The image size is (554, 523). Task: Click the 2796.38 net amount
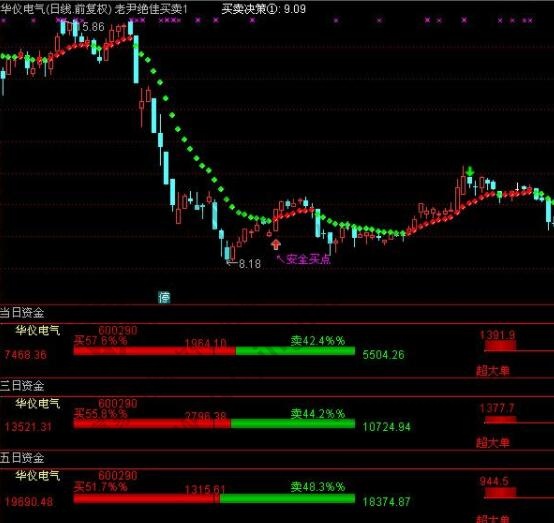click(206, 416)
